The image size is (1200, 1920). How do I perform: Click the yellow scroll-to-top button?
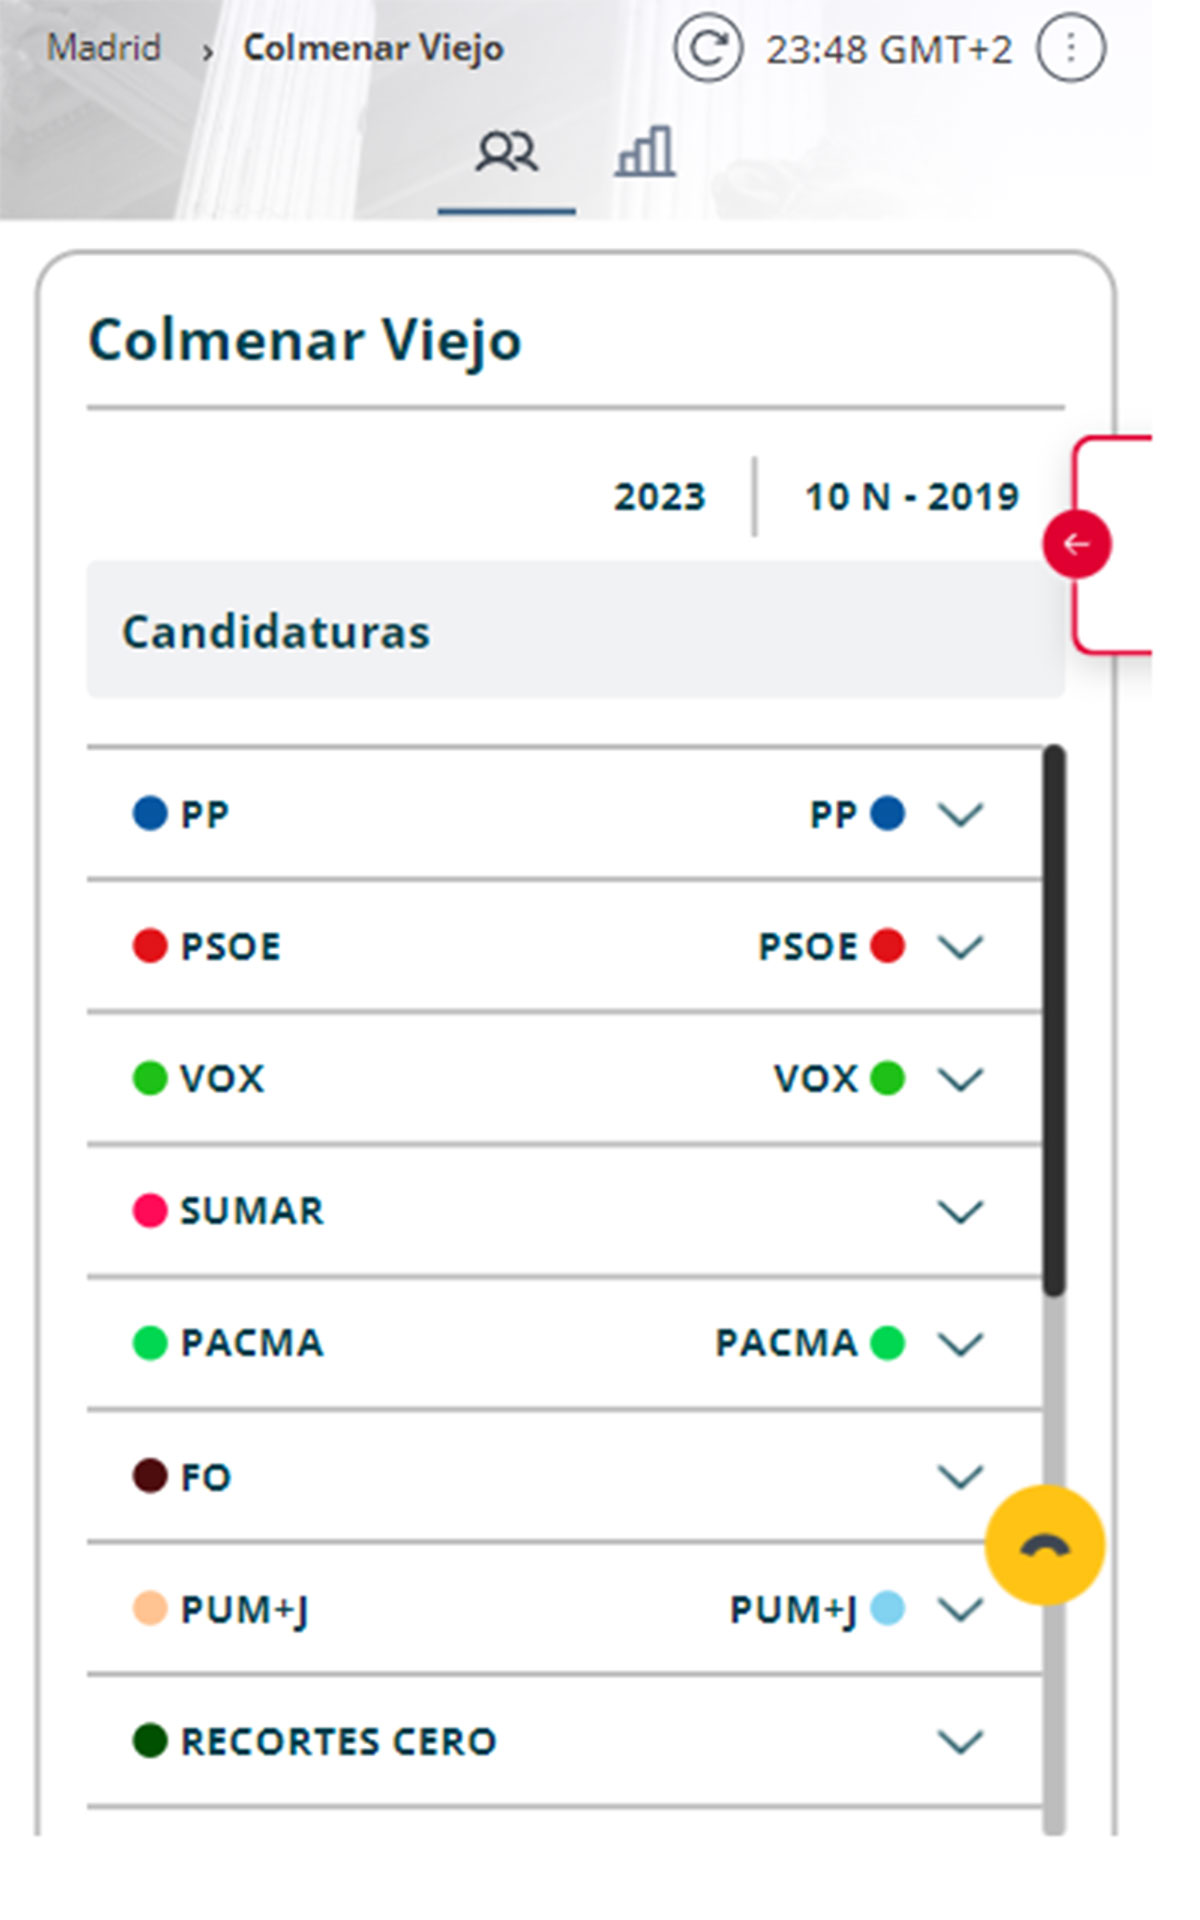tap(1044, 1545)
